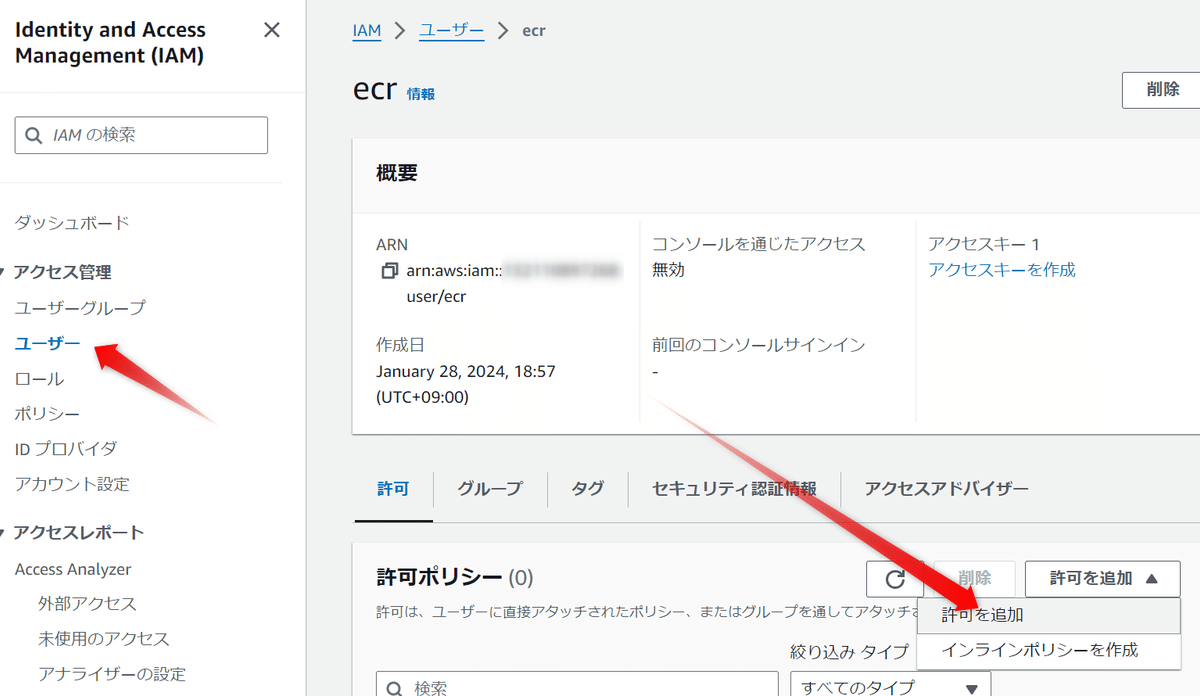Viewport: 1200px width, 696px height.
Task: Open ID プロバイダ in the sidebar
Action: click(66, 449)
